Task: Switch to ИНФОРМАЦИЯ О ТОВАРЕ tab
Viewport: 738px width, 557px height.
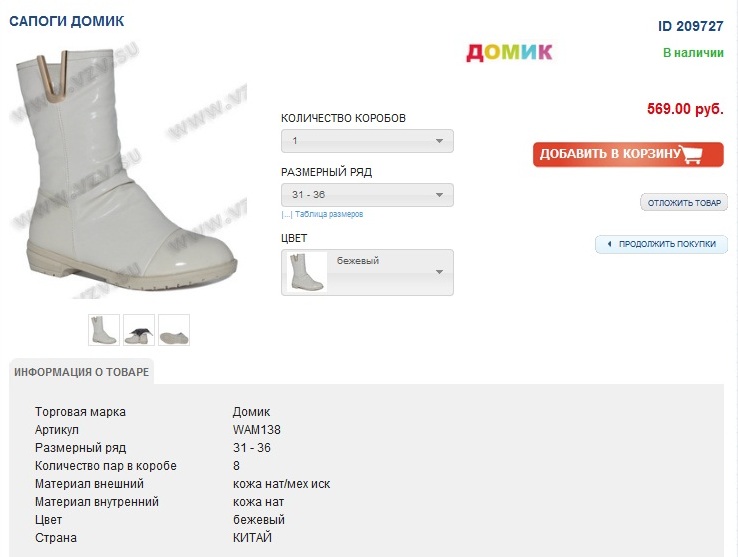Action: (x=81, y=372)
